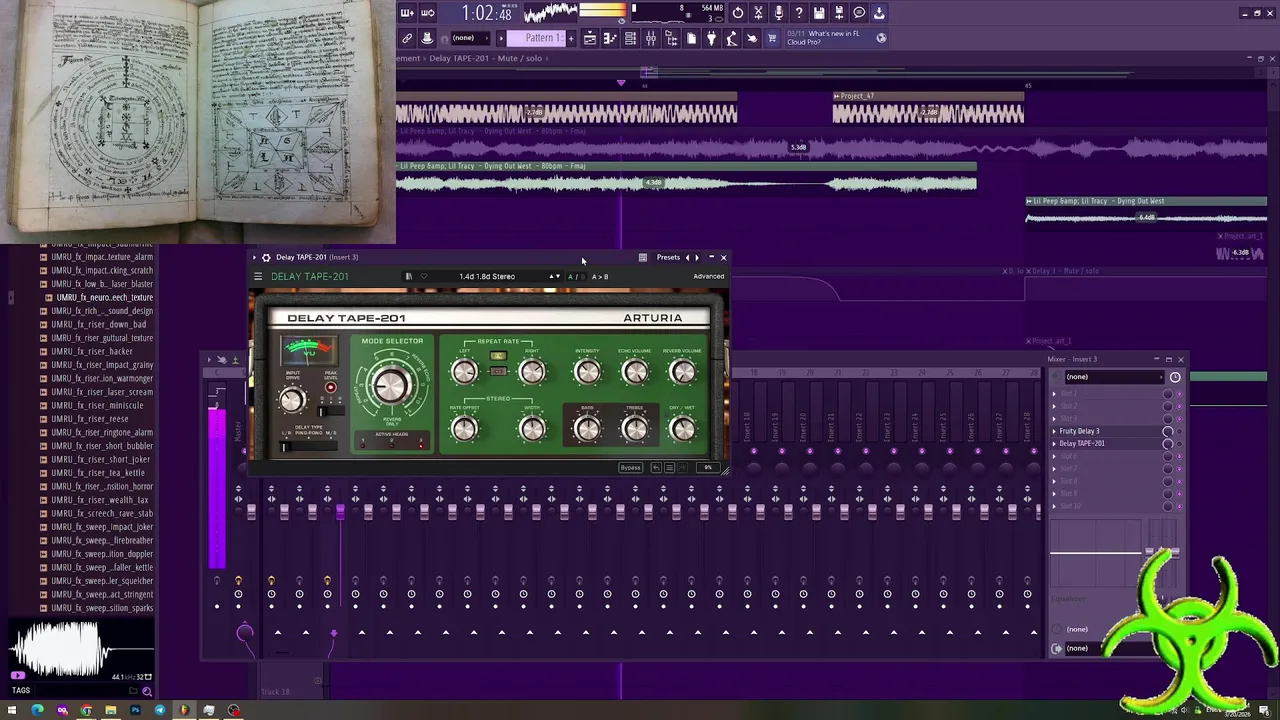The width and height of the screenshot is (1280, 720).
Task: Open the Browser view toolbar icon
Action: pos(671,38)
